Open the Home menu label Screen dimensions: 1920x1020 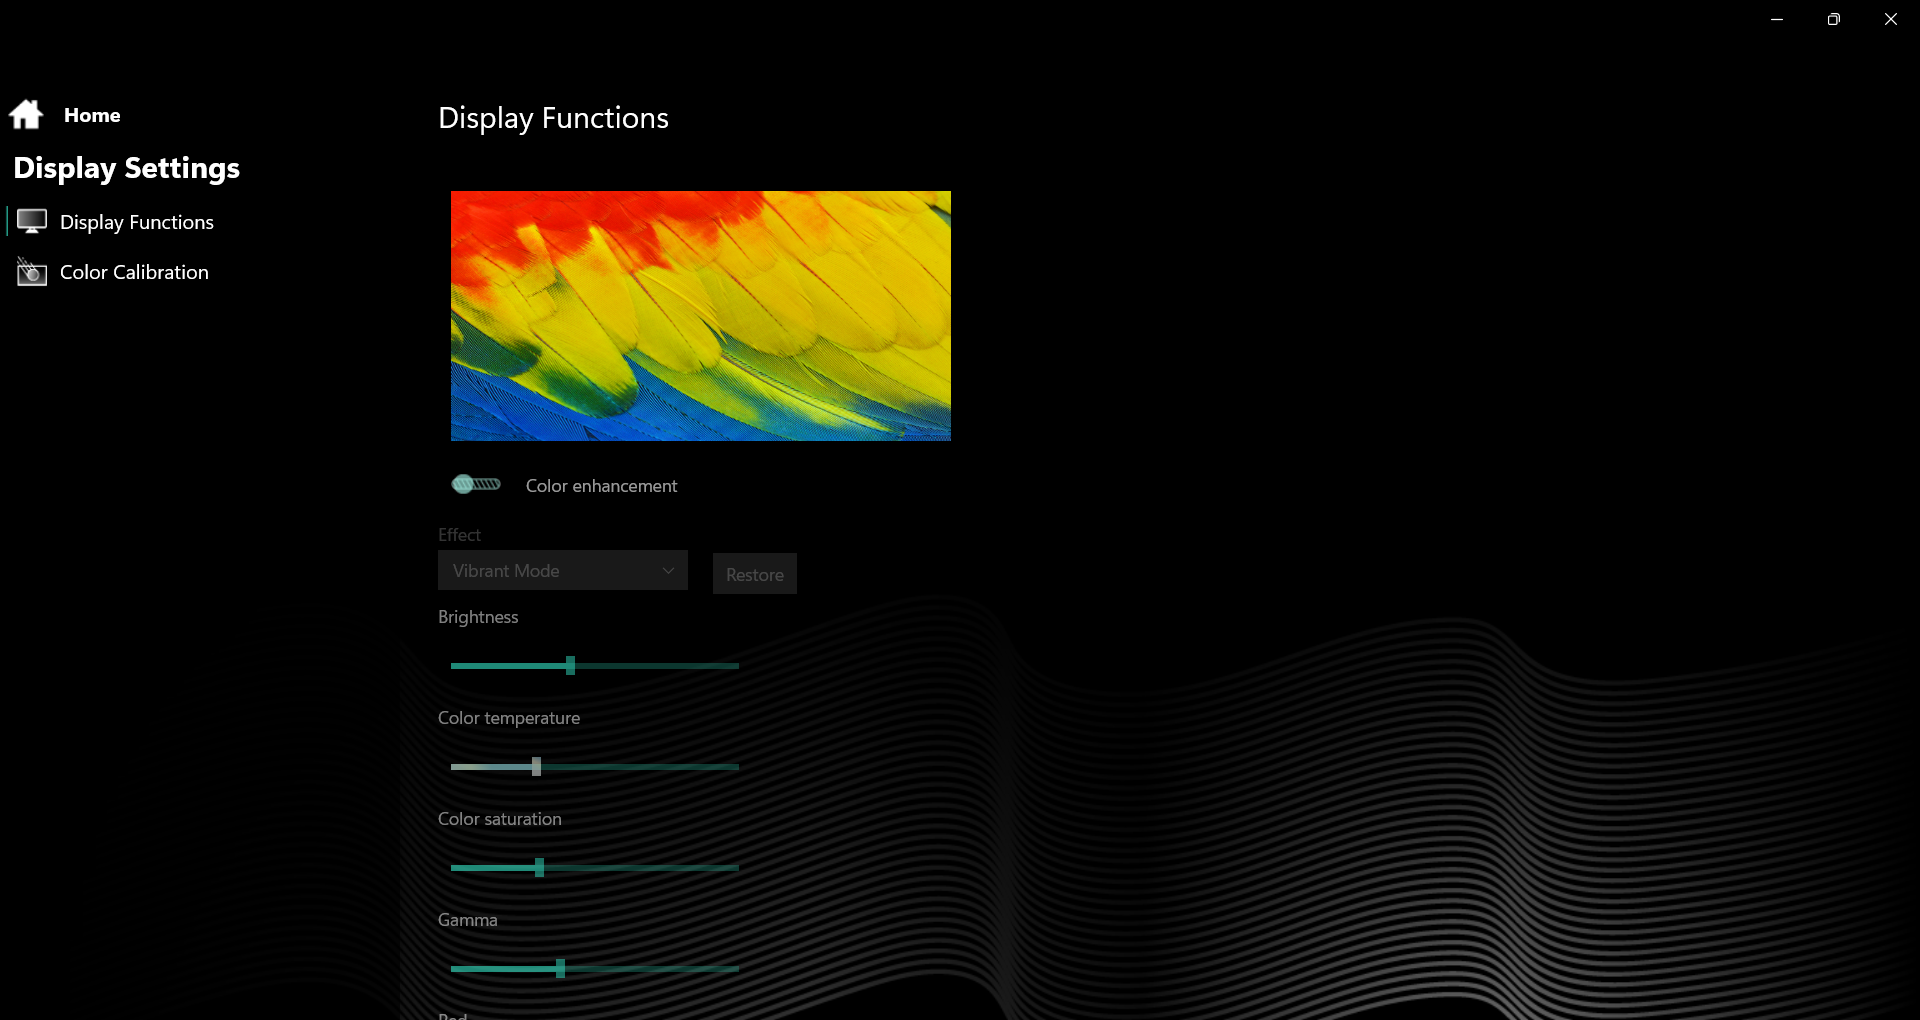[x=92, y=115]
